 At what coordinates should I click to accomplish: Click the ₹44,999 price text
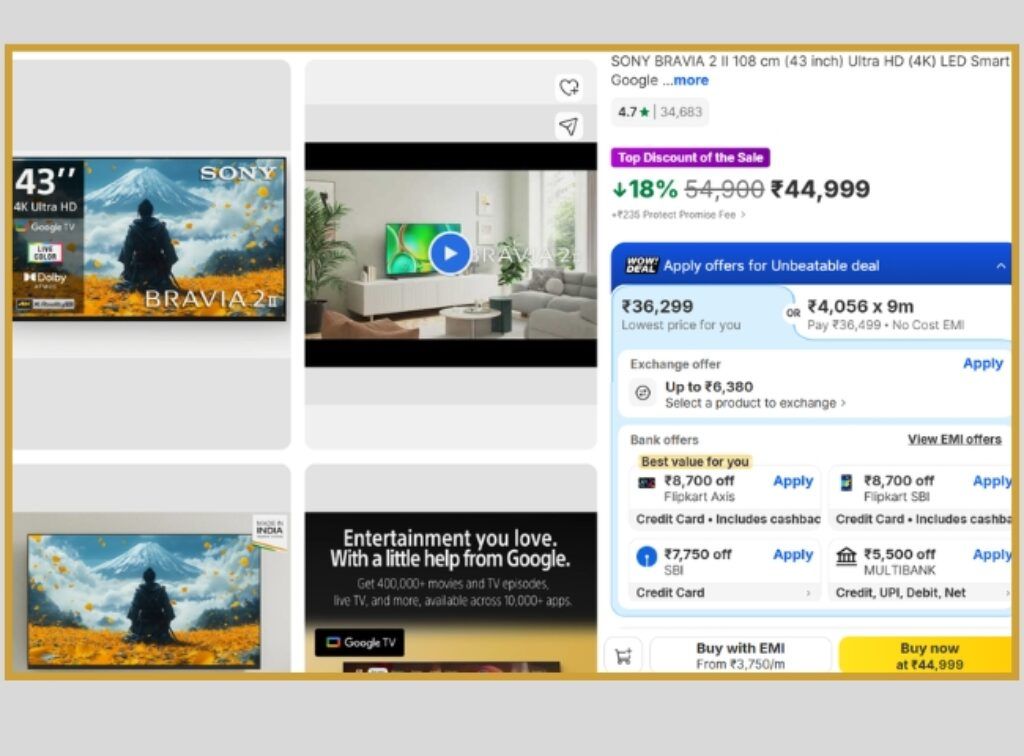coord(820,189)
